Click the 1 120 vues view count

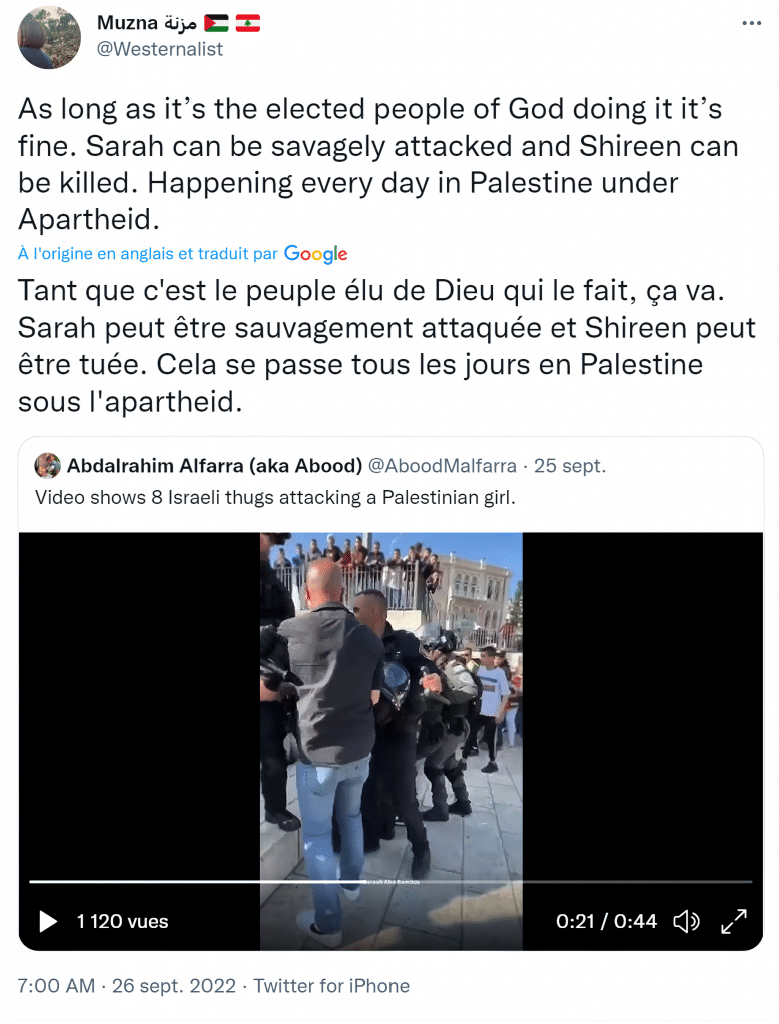[122, 921]
